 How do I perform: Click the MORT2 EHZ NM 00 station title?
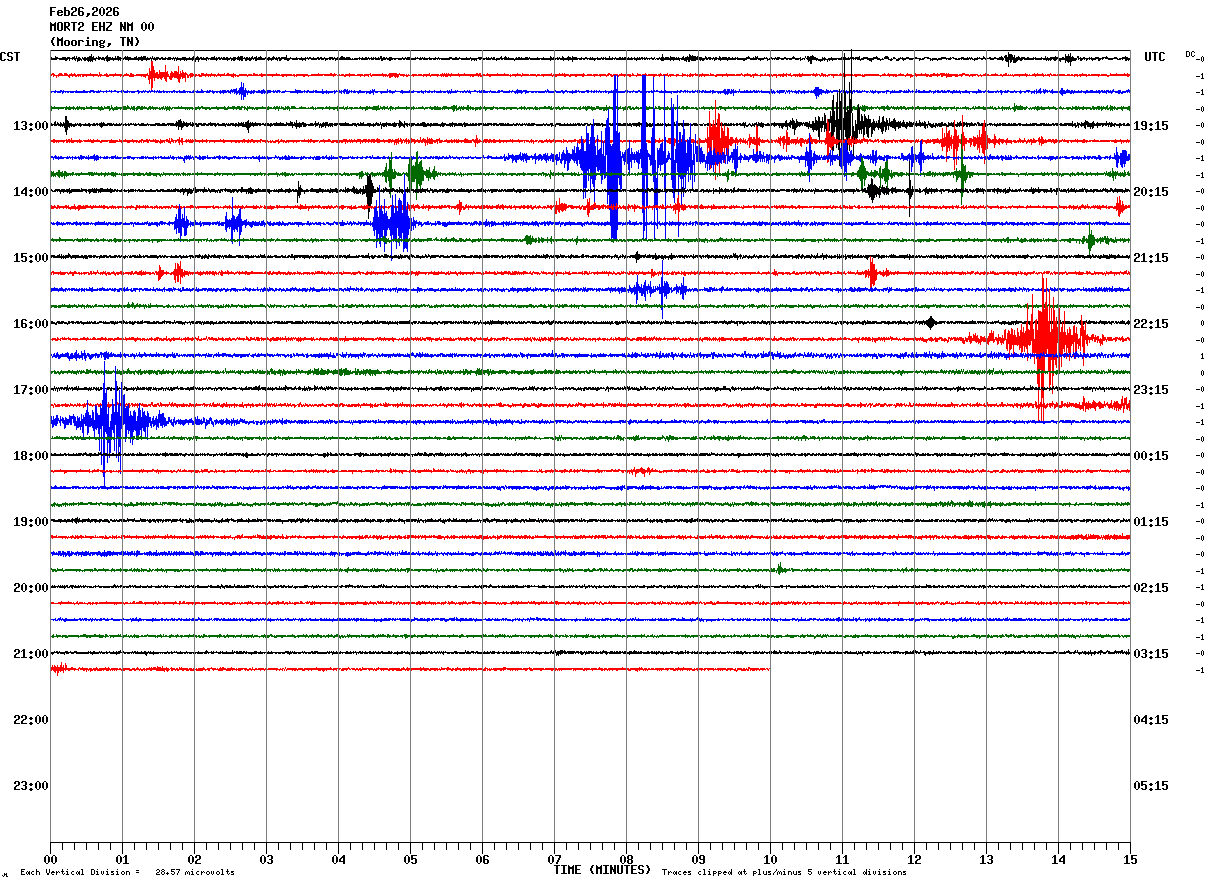(101, 27)
